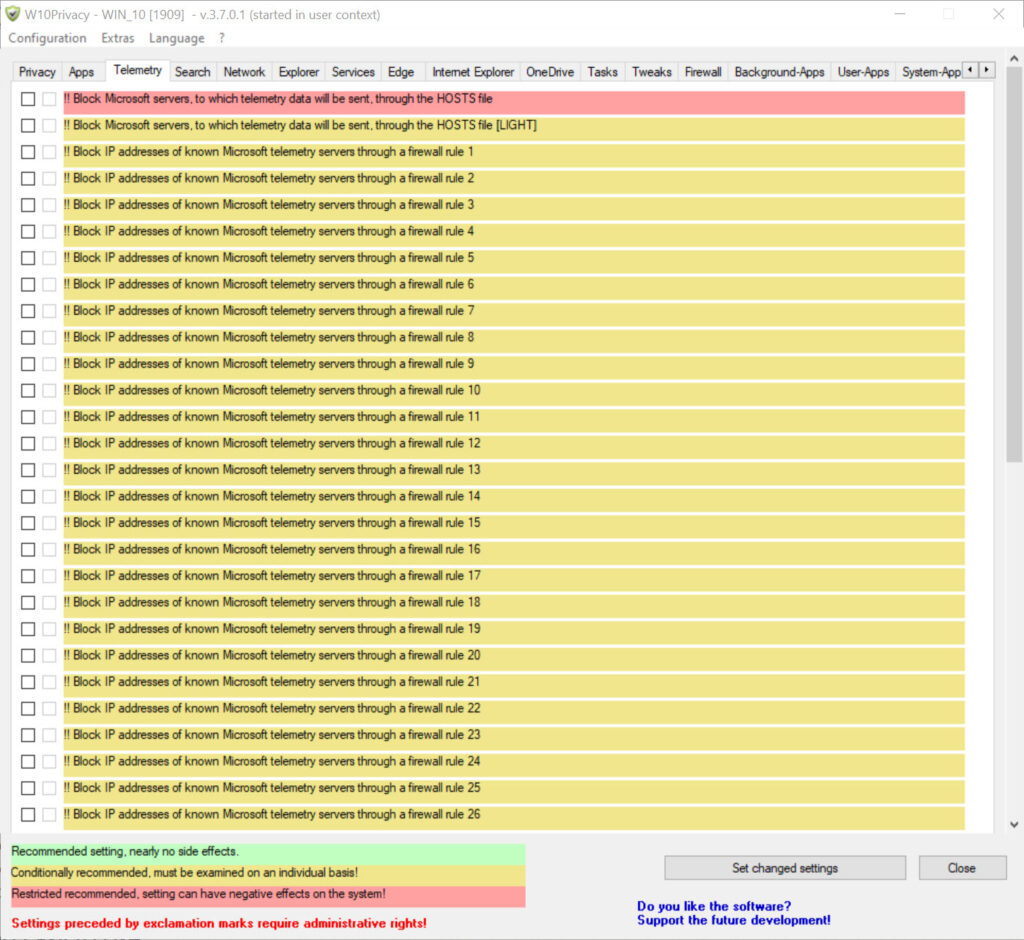Select the firewall rule 11 row text
The image size is (1024, 940).
click(x=272, y=417)
